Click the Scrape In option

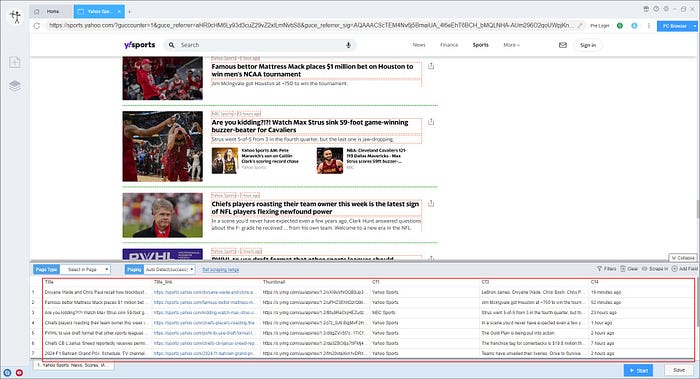655,269
